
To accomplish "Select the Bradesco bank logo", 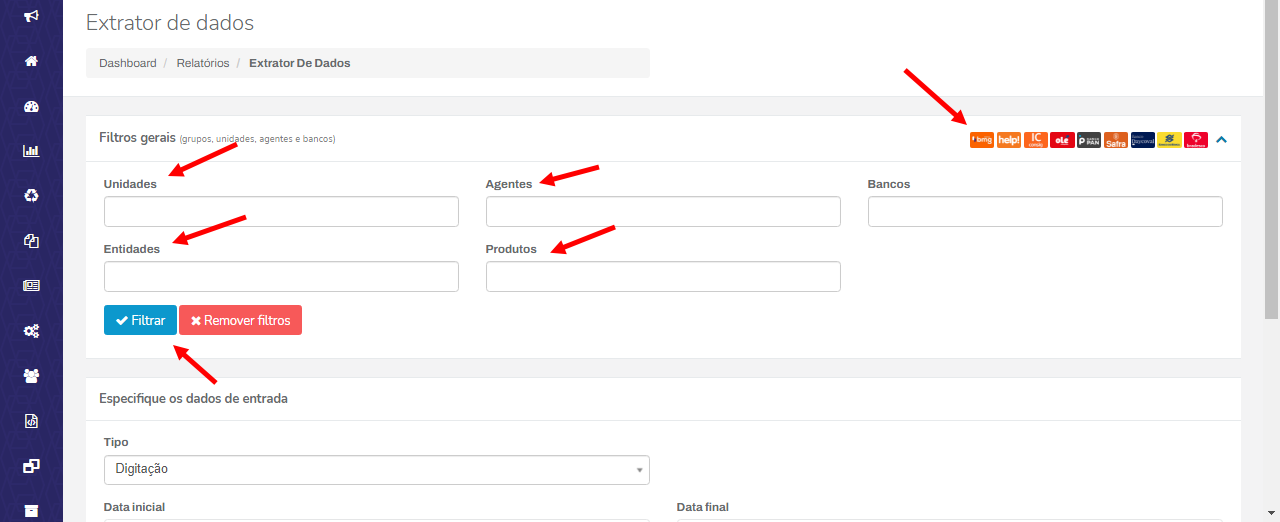I will coord(1196,140).
